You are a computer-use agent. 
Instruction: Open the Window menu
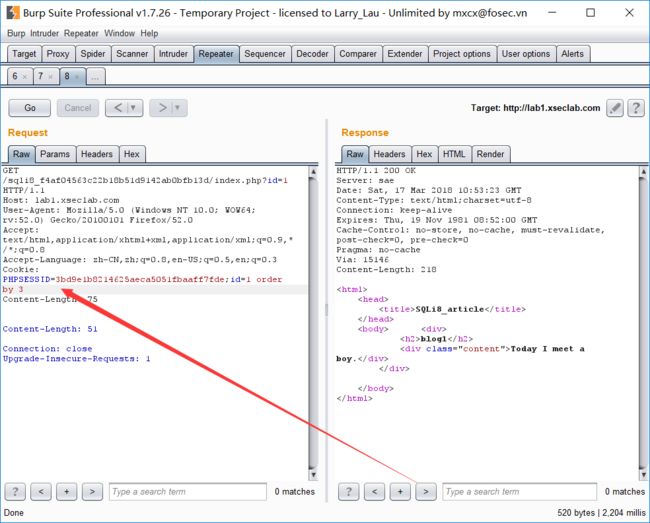point(119,34)
